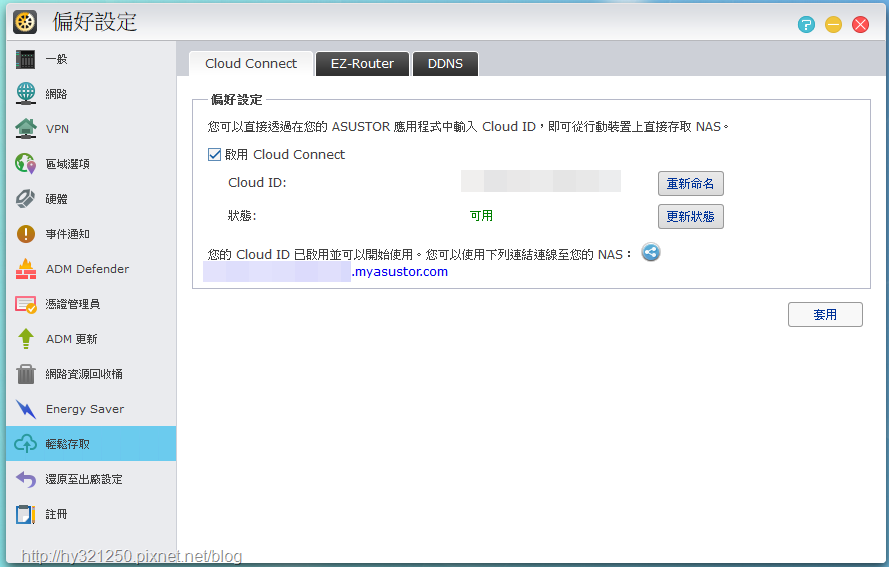Click the ADM 更新 sidebar label
The width and height of the screenshot is (889, 567).
[71, 339]
